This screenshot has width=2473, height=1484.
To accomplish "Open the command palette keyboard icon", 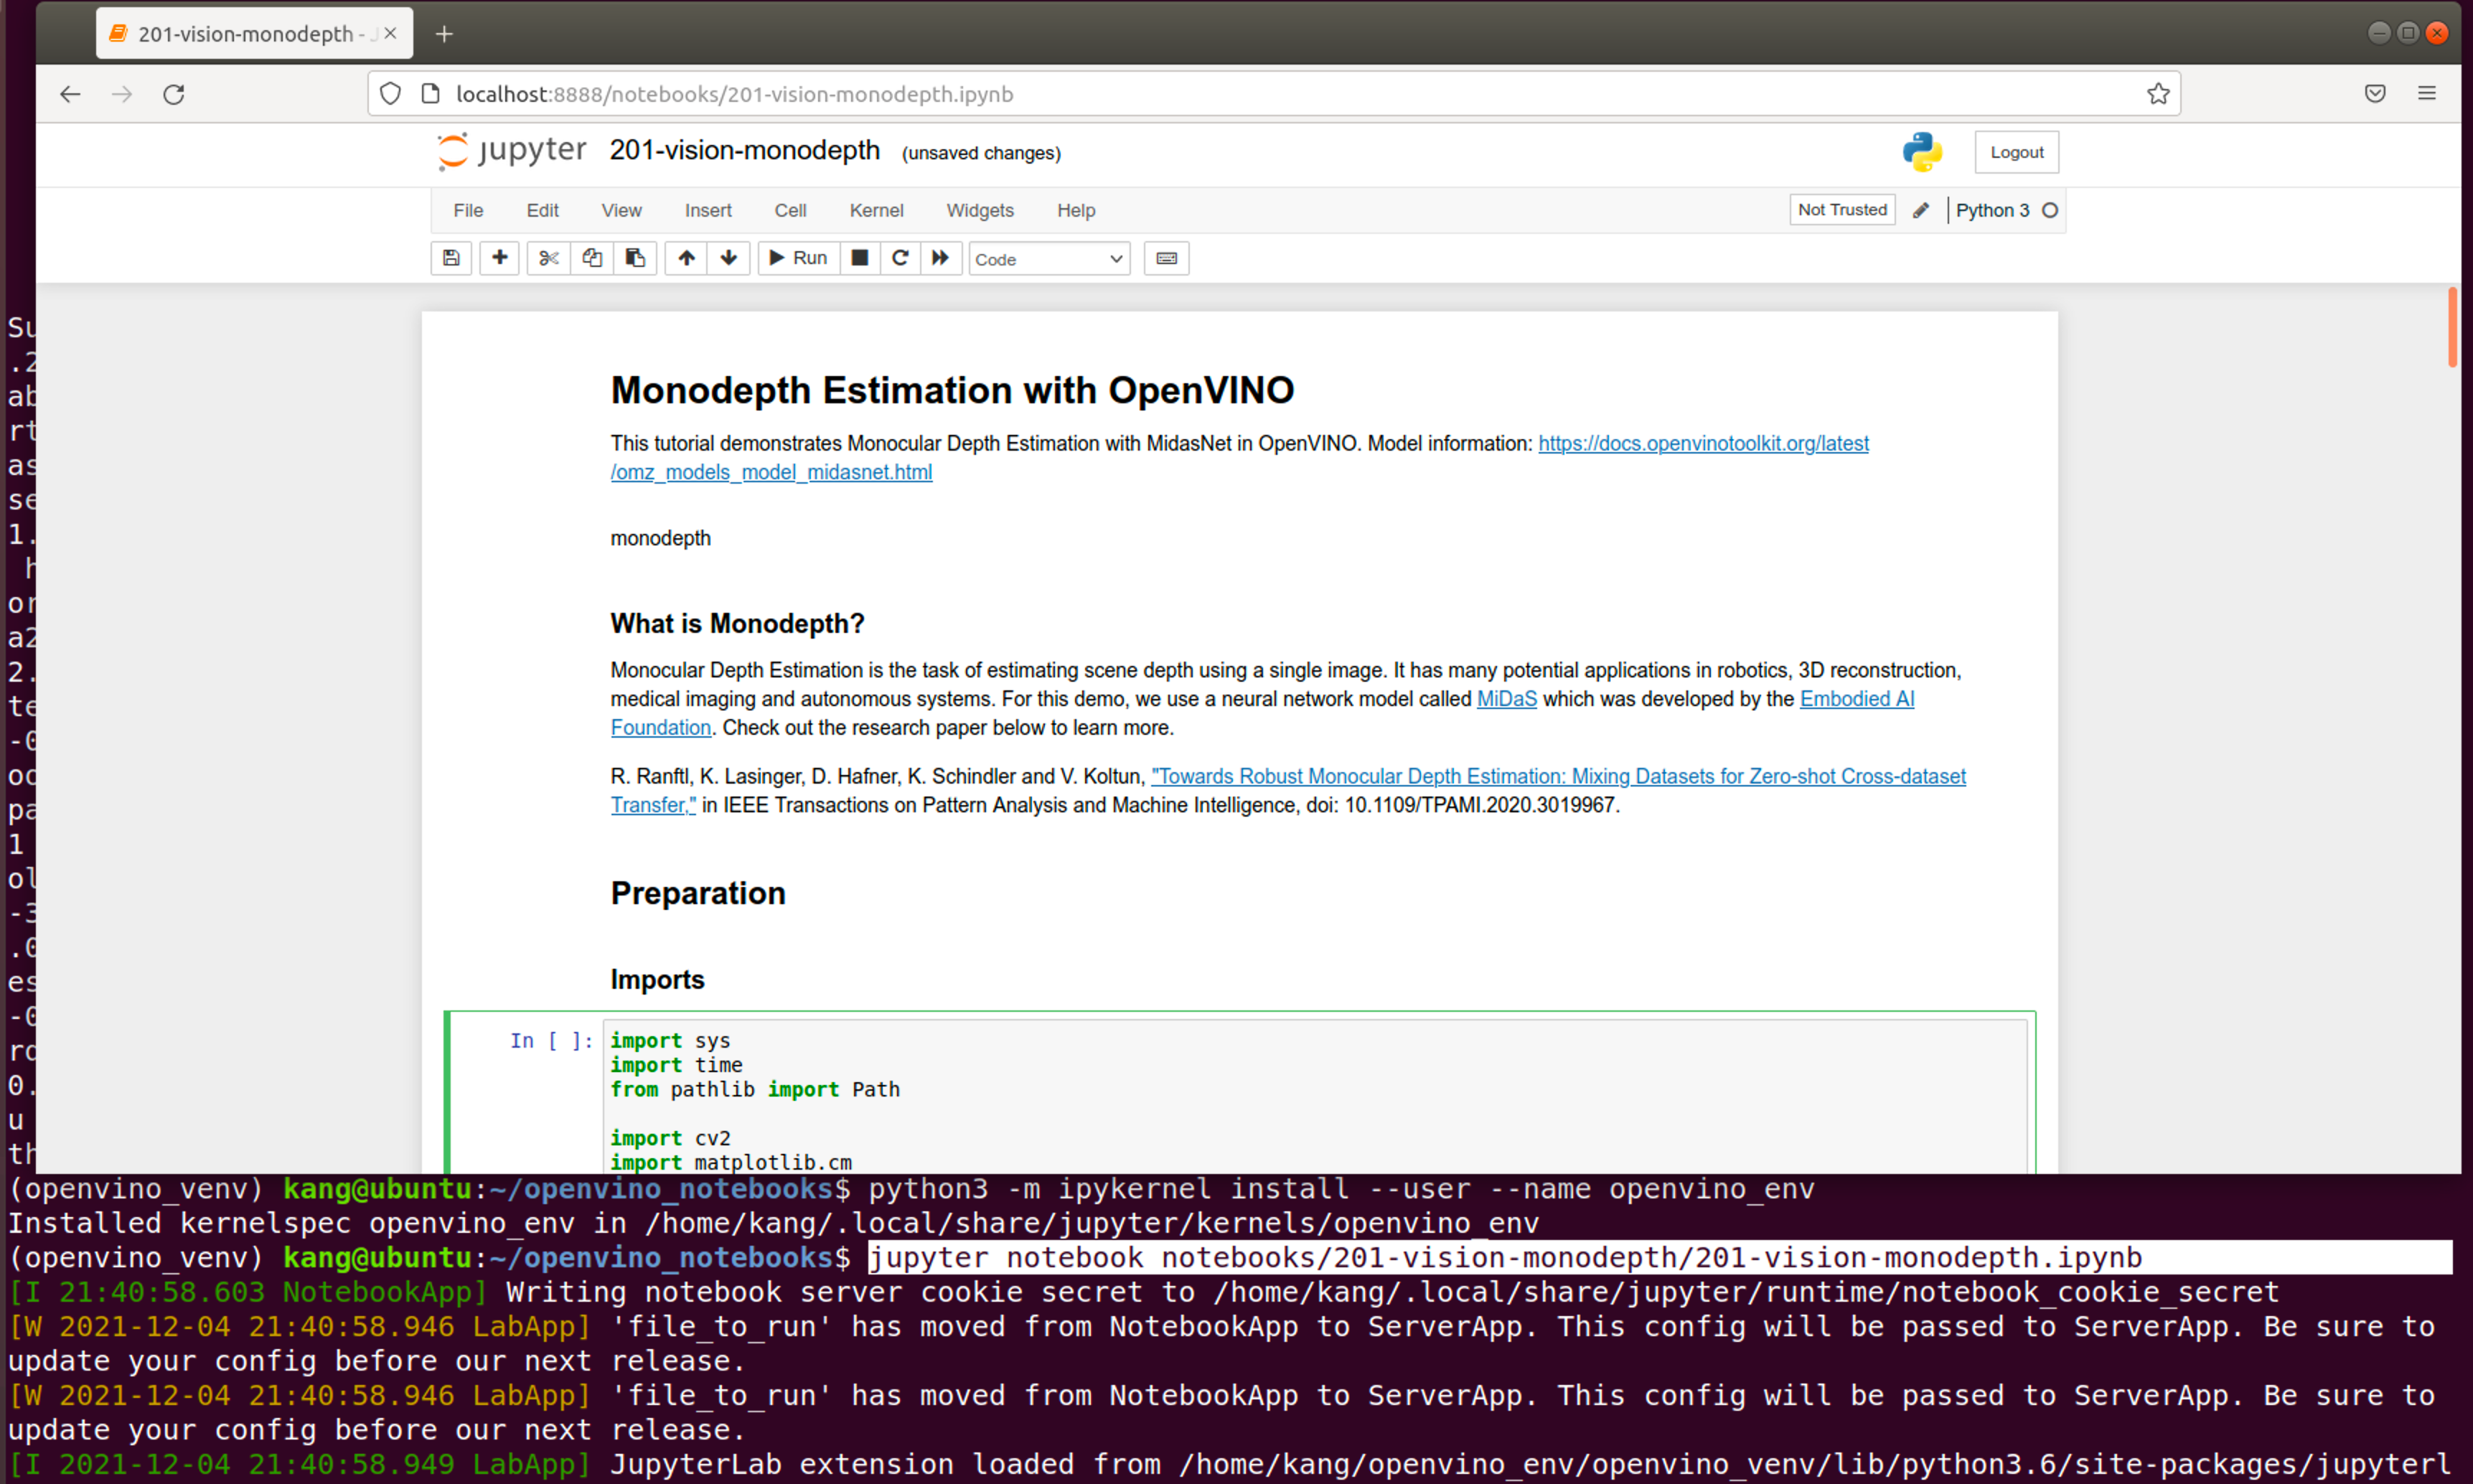I will (1166, 258).
